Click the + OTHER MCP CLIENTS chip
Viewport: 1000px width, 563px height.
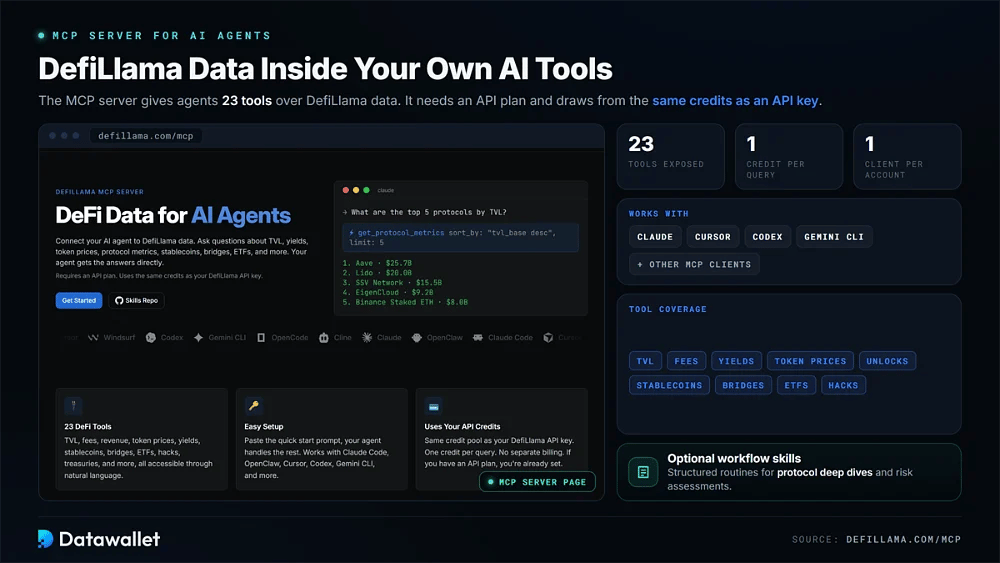coord(694,264)
